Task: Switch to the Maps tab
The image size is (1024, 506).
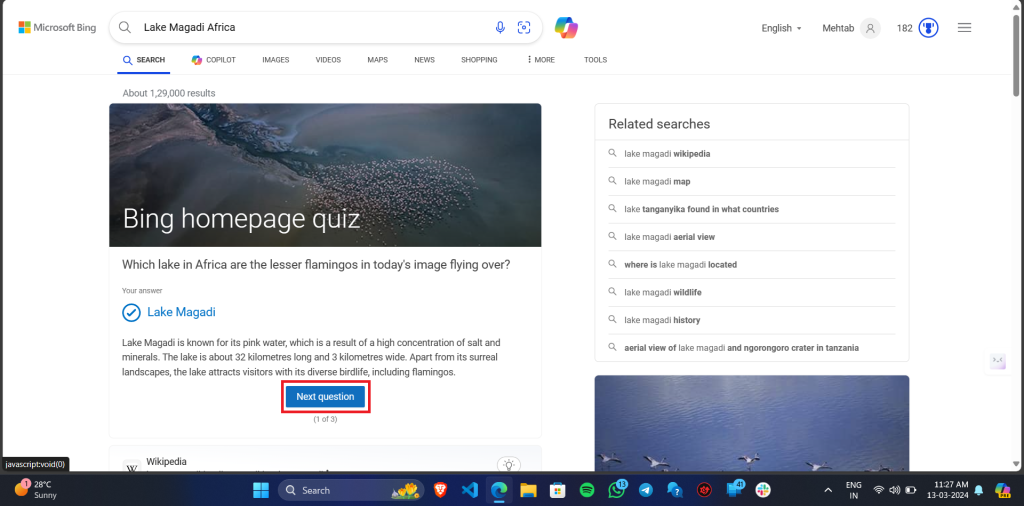Action: (377, 60)
